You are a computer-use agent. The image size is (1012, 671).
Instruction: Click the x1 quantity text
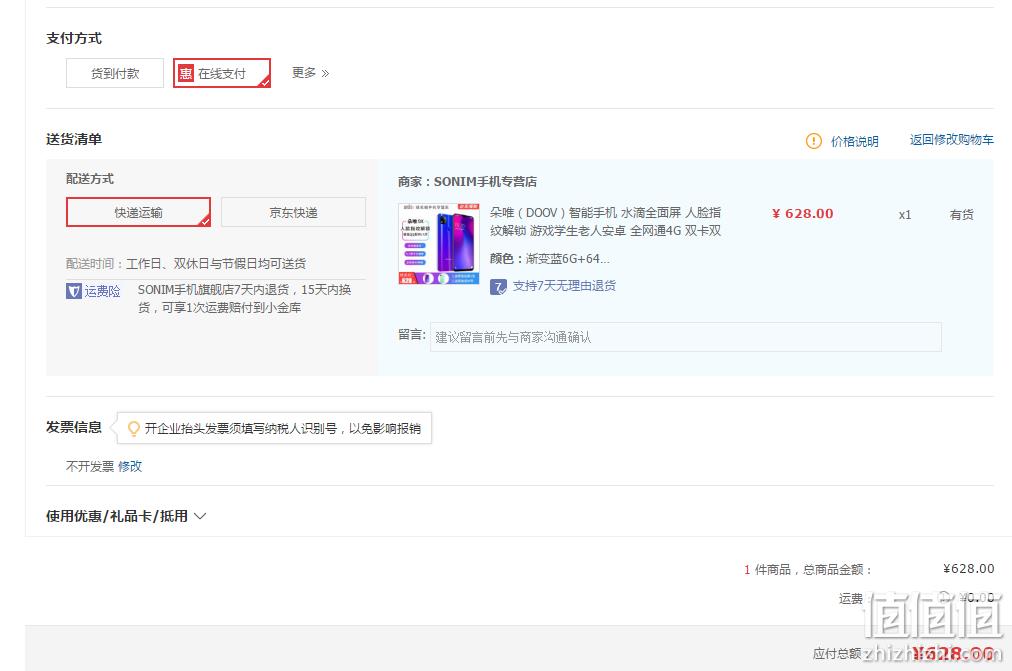click(x=905, y=214)
